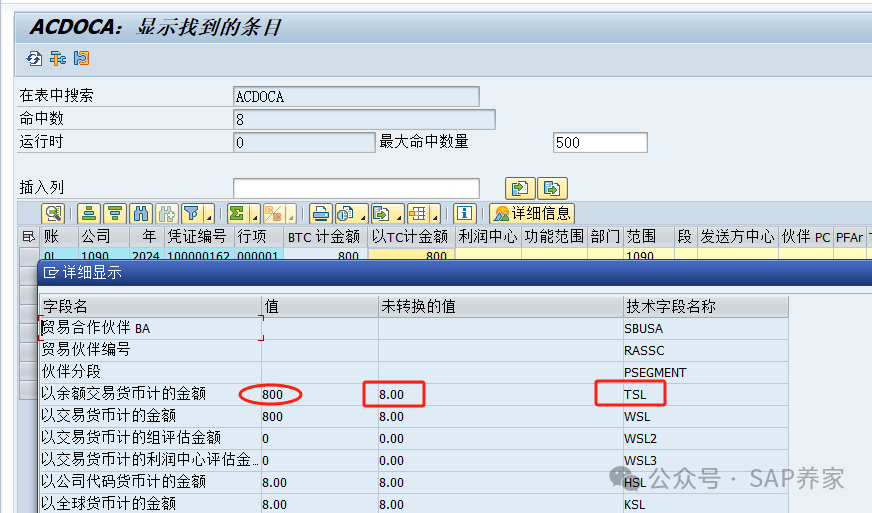Click the Set Filter funnel icon

coord(192,214)
